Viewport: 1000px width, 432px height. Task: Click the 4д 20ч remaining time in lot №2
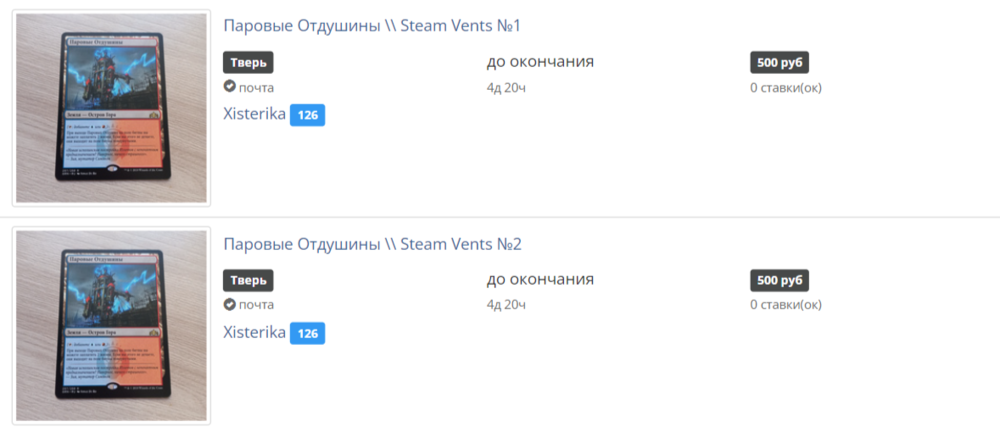click(506, 305)
